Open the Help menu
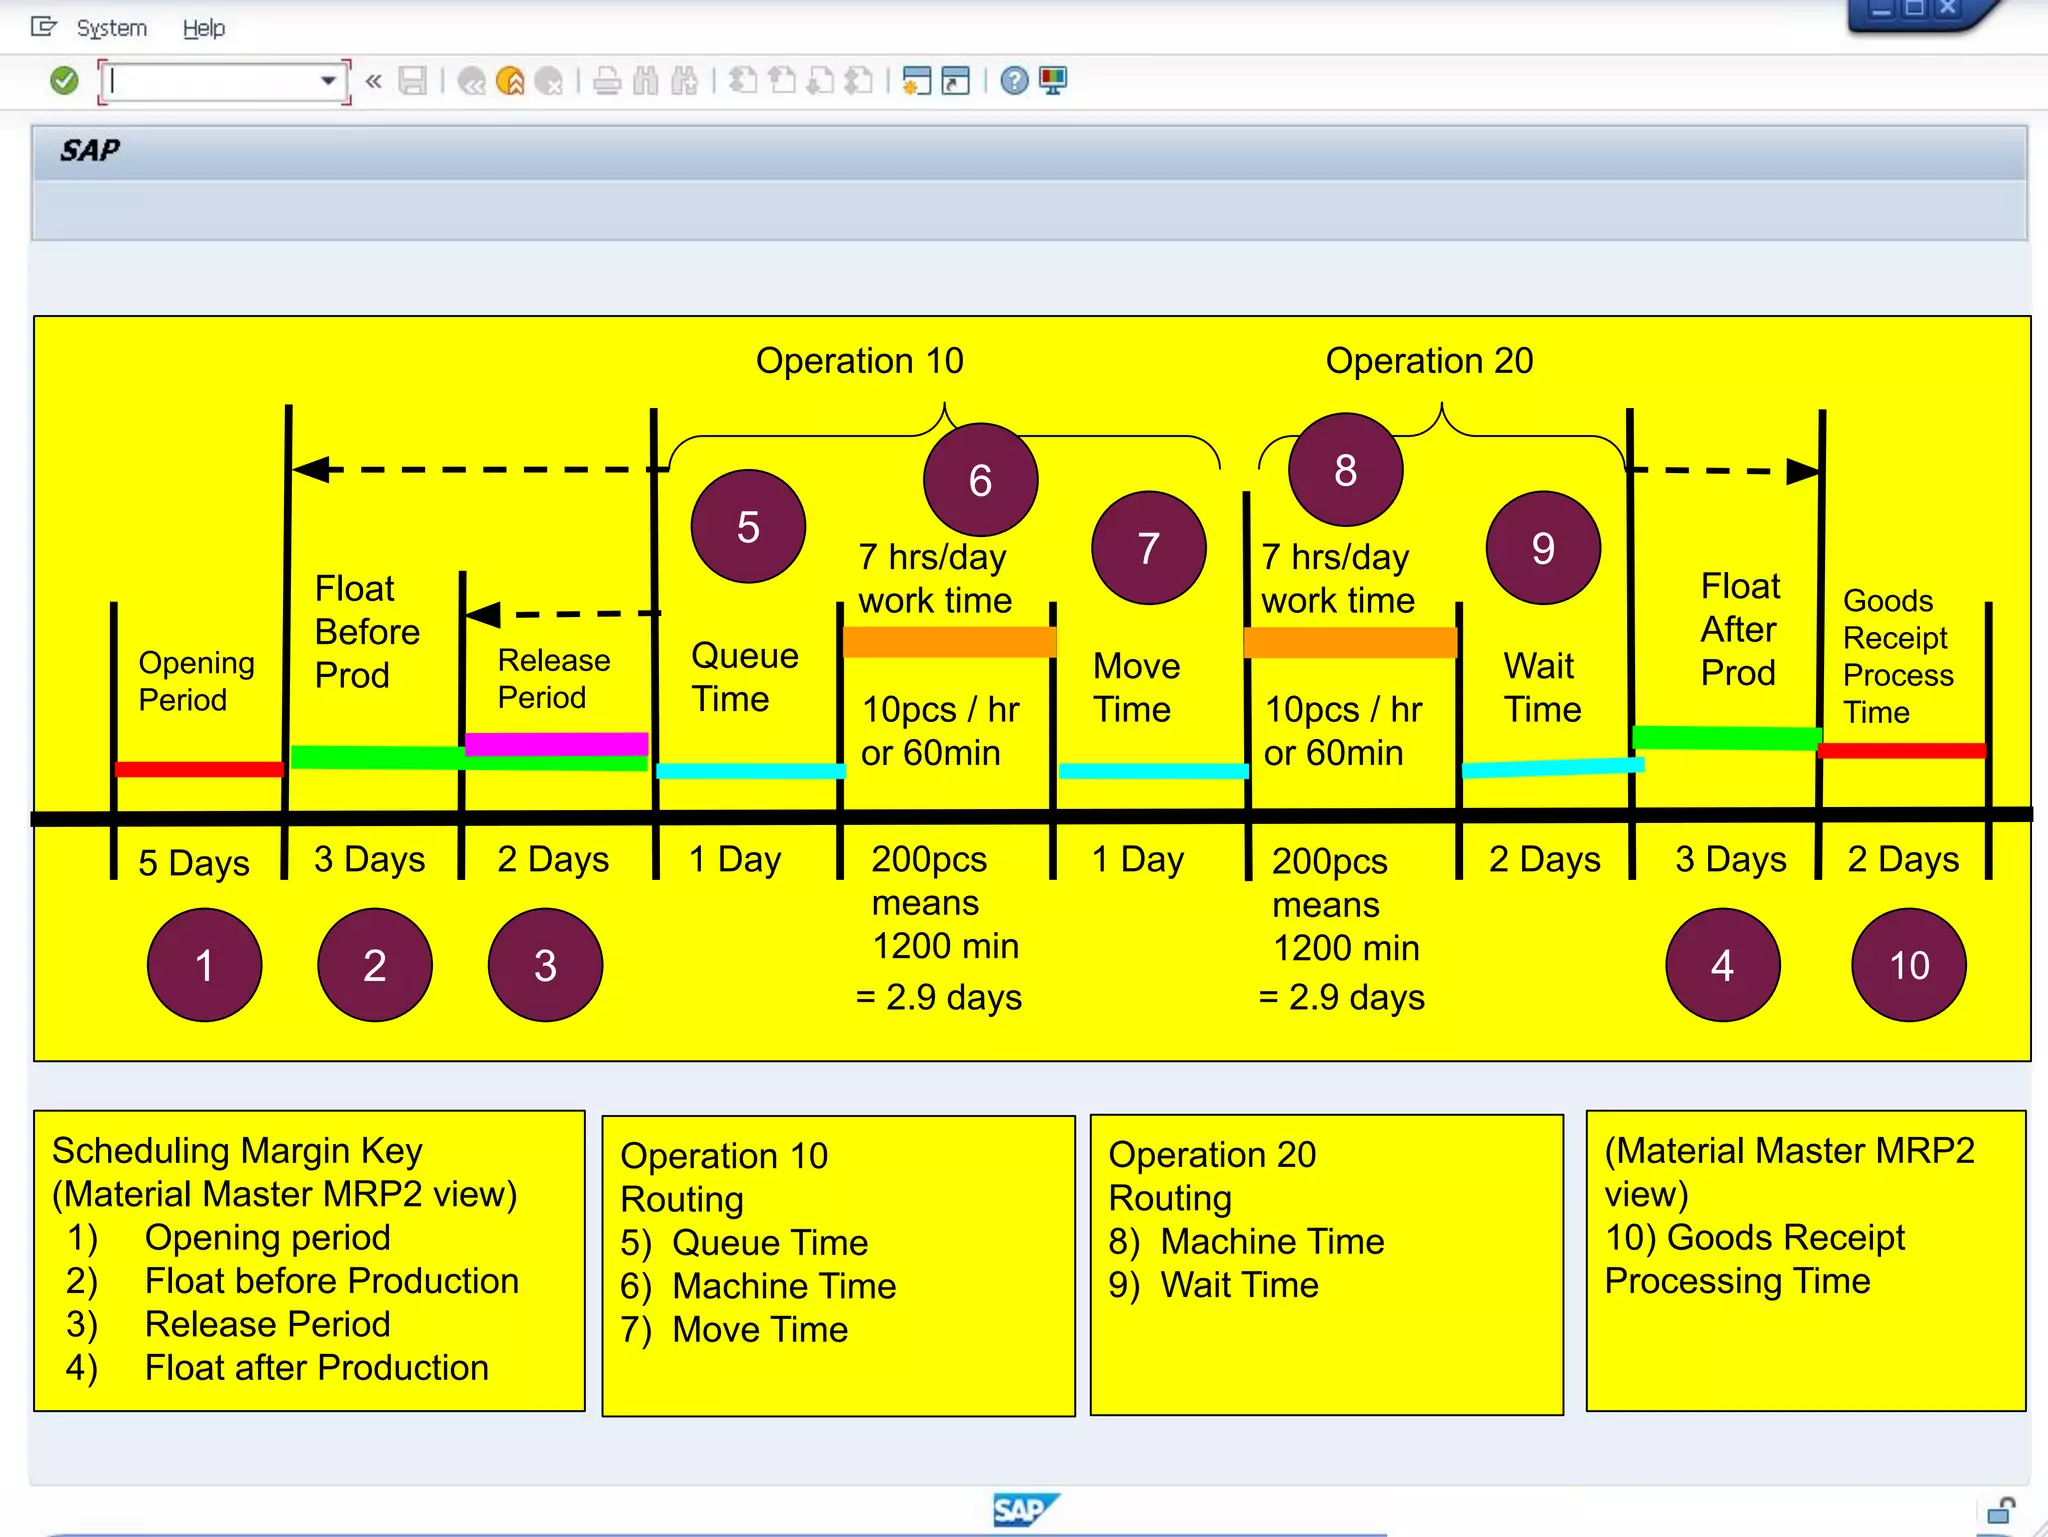 (x=204, y=28)
